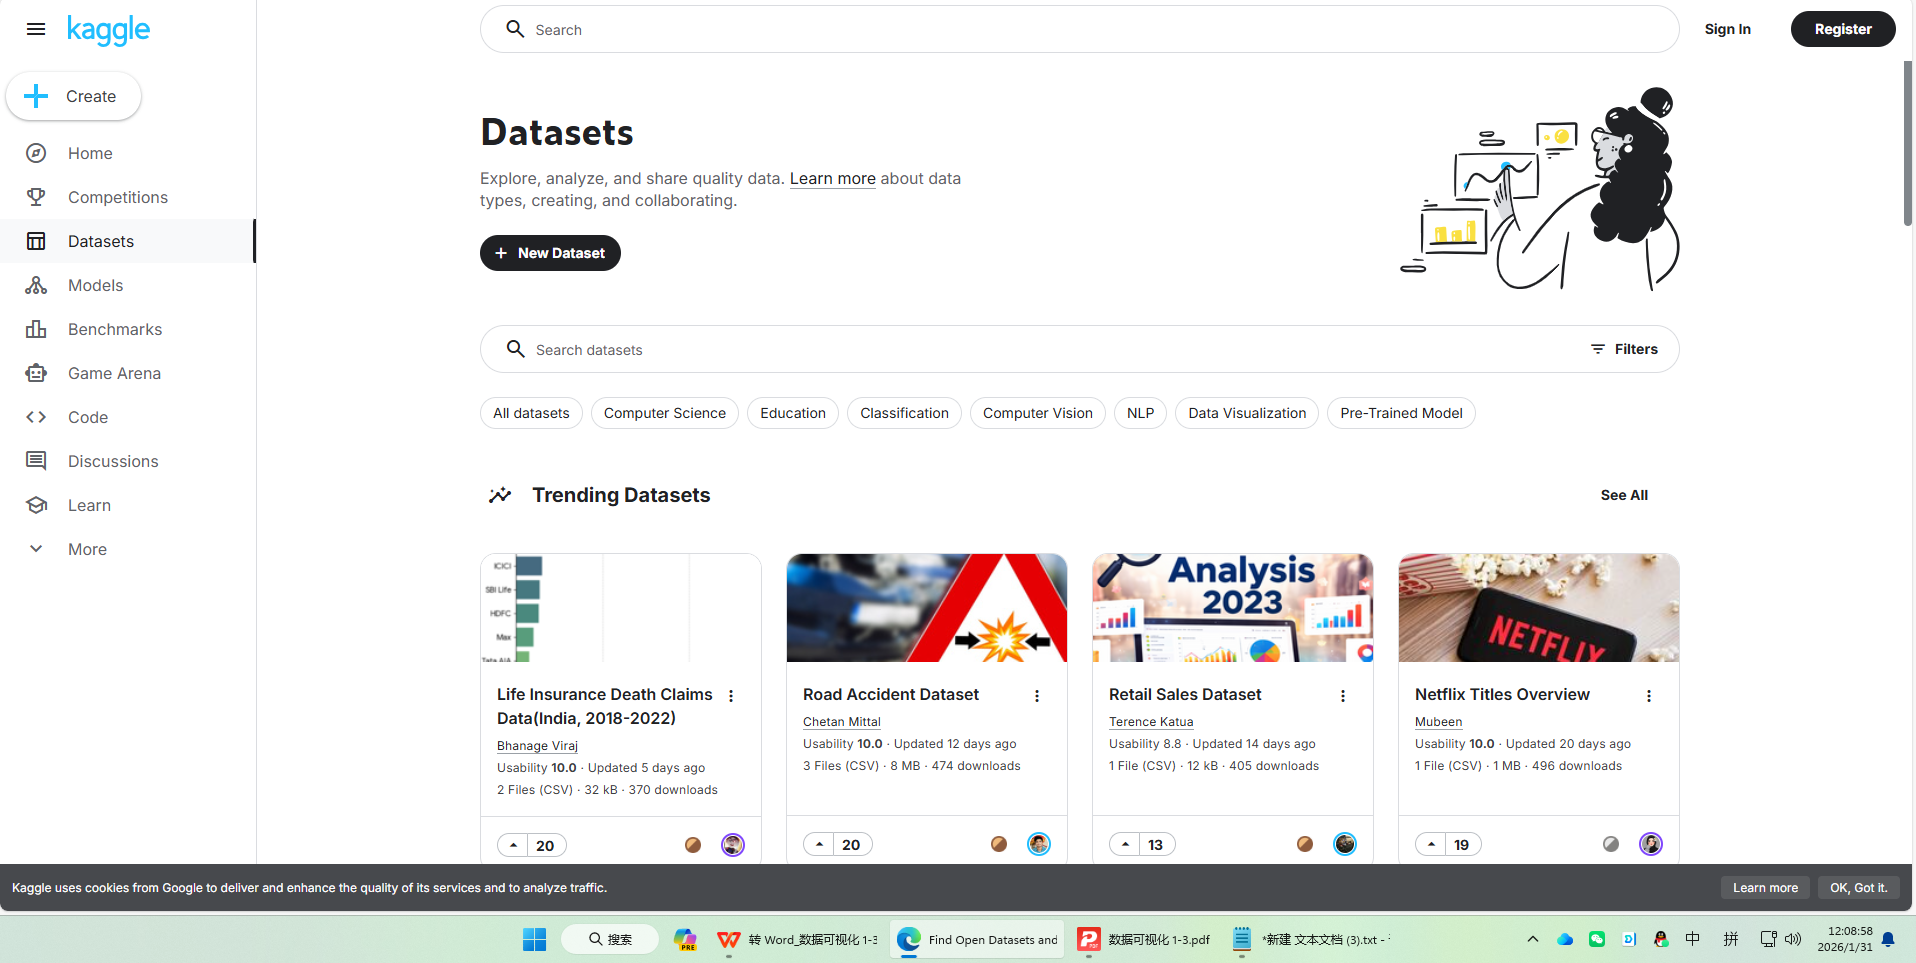This screenshot has height=963, width=1916.
Task: Select the All datasets filter chip
Action: 531,413
